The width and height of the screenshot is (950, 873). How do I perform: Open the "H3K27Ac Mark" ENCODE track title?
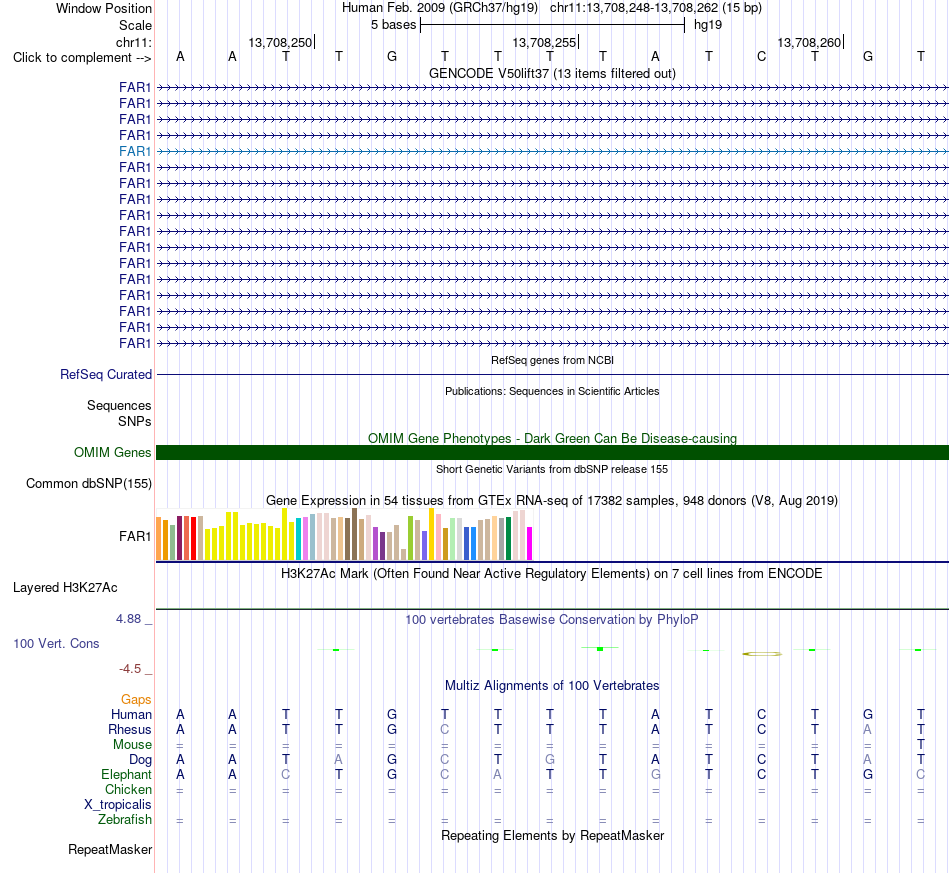(x=552, y=573)
